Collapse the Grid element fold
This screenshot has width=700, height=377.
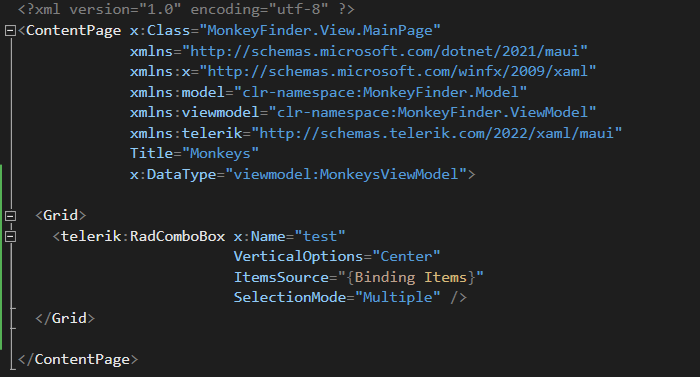10,216
